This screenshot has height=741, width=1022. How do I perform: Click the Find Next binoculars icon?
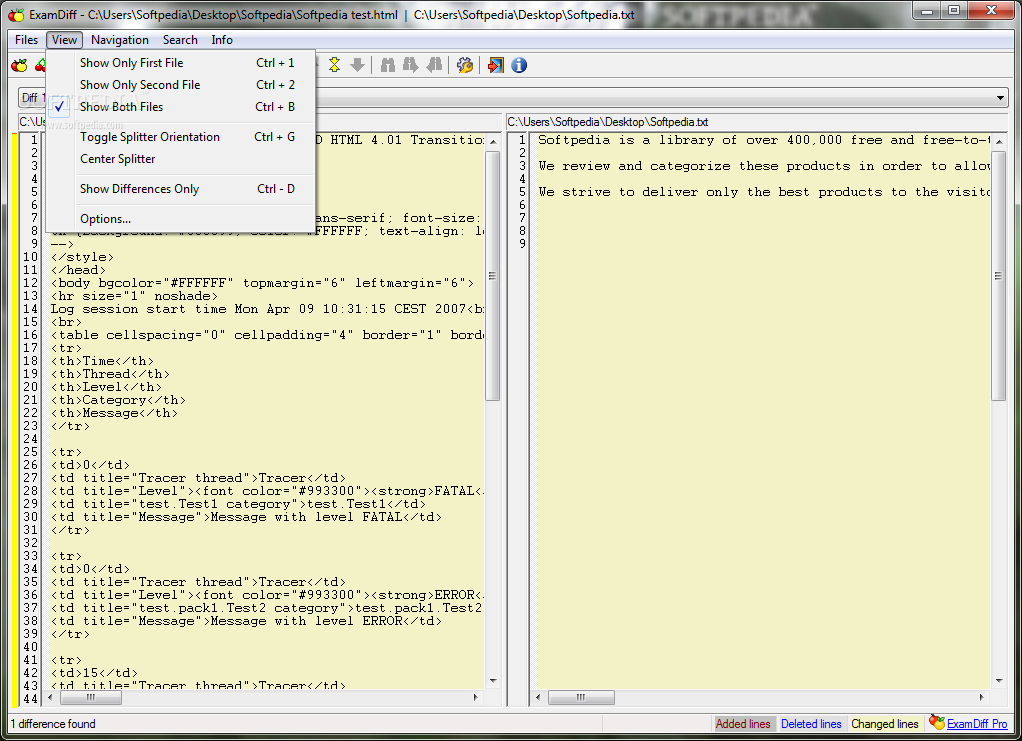411,65
